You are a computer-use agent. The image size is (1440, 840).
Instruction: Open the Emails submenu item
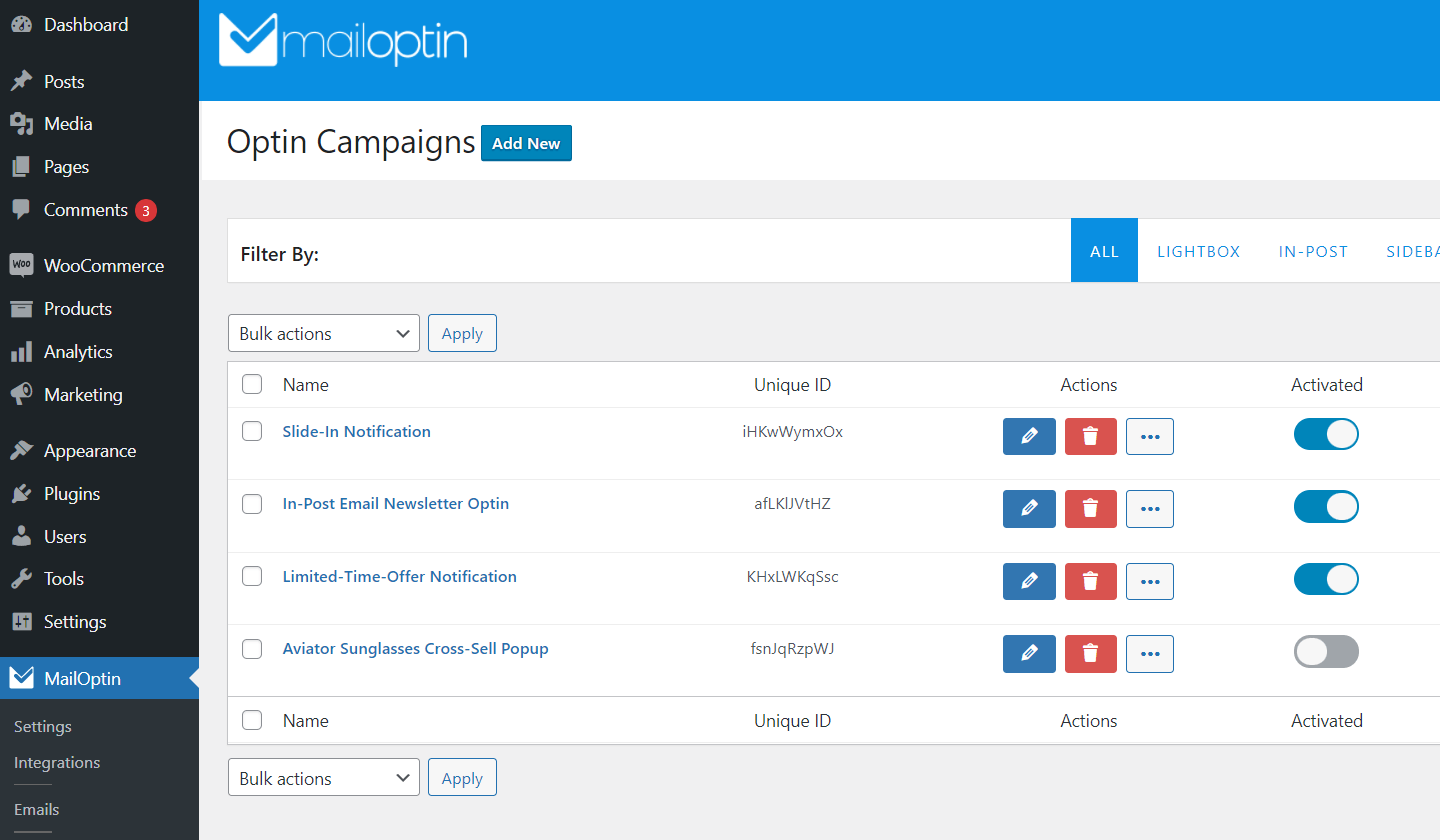pyautogui.click(x=37, y=810)
